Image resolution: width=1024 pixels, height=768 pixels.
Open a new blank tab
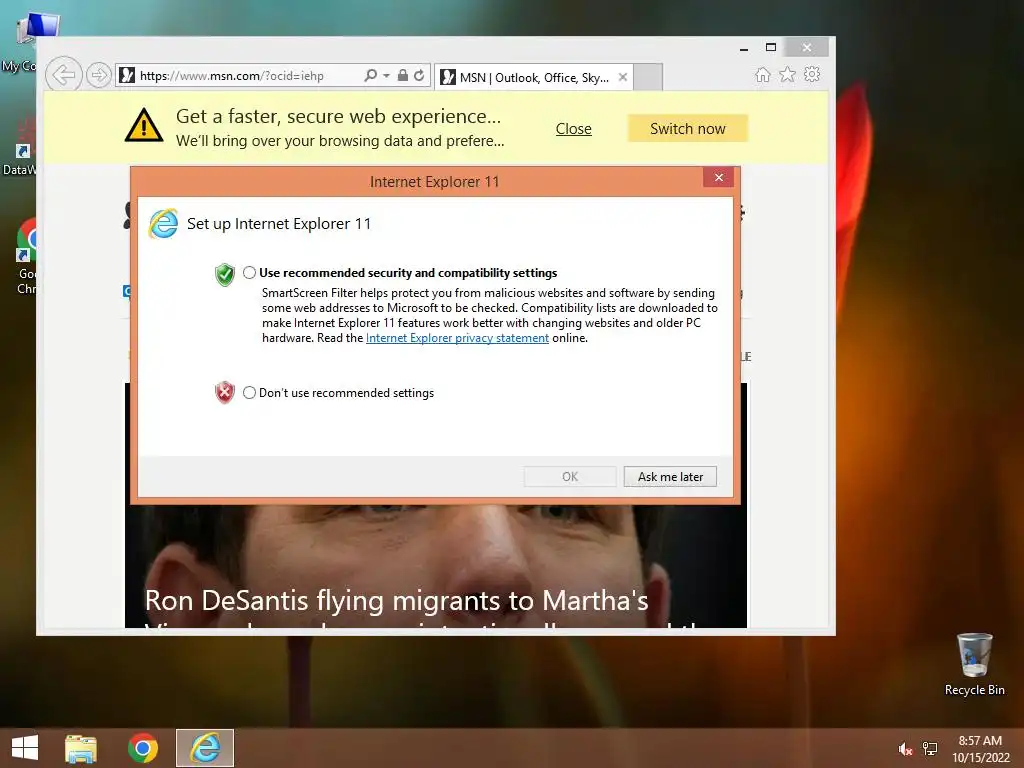648,77
